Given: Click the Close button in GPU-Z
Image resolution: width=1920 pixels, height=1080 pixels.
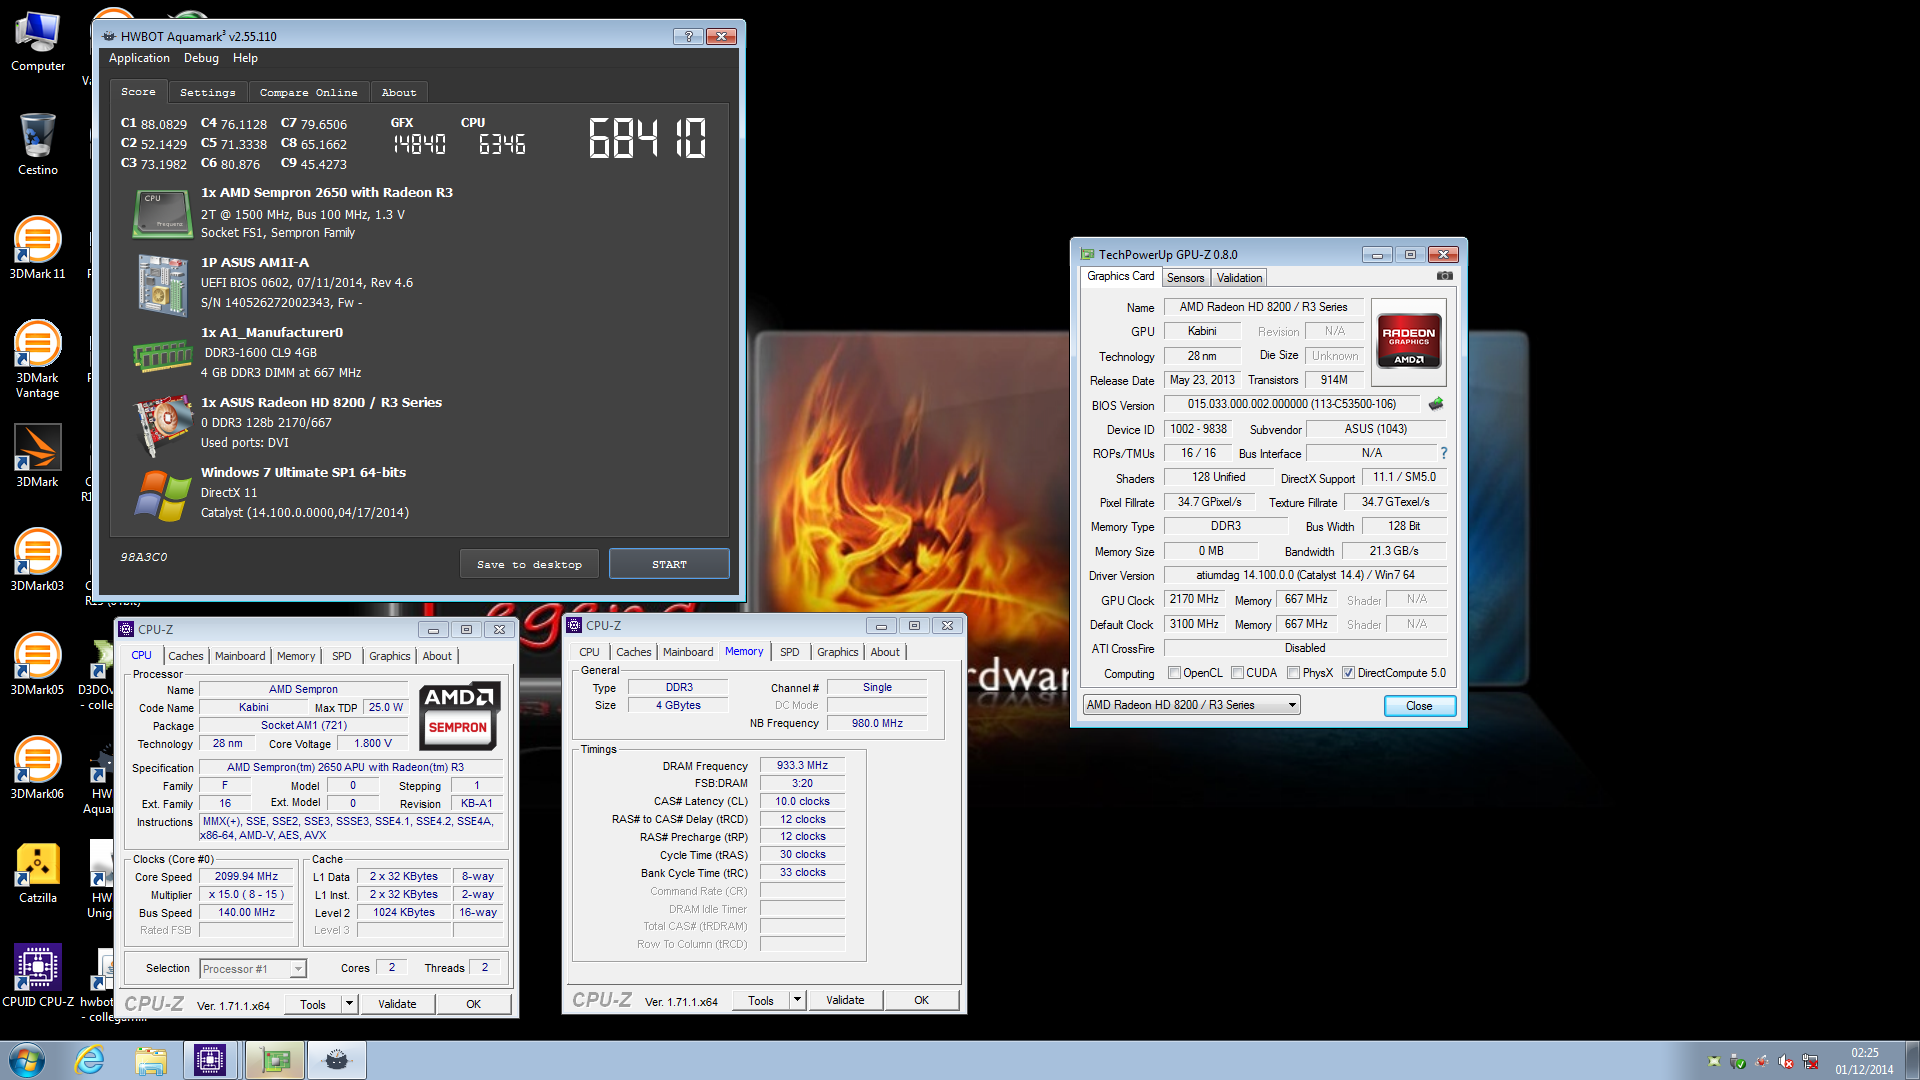Looking at the screenshot, I should click(1419, 706).
